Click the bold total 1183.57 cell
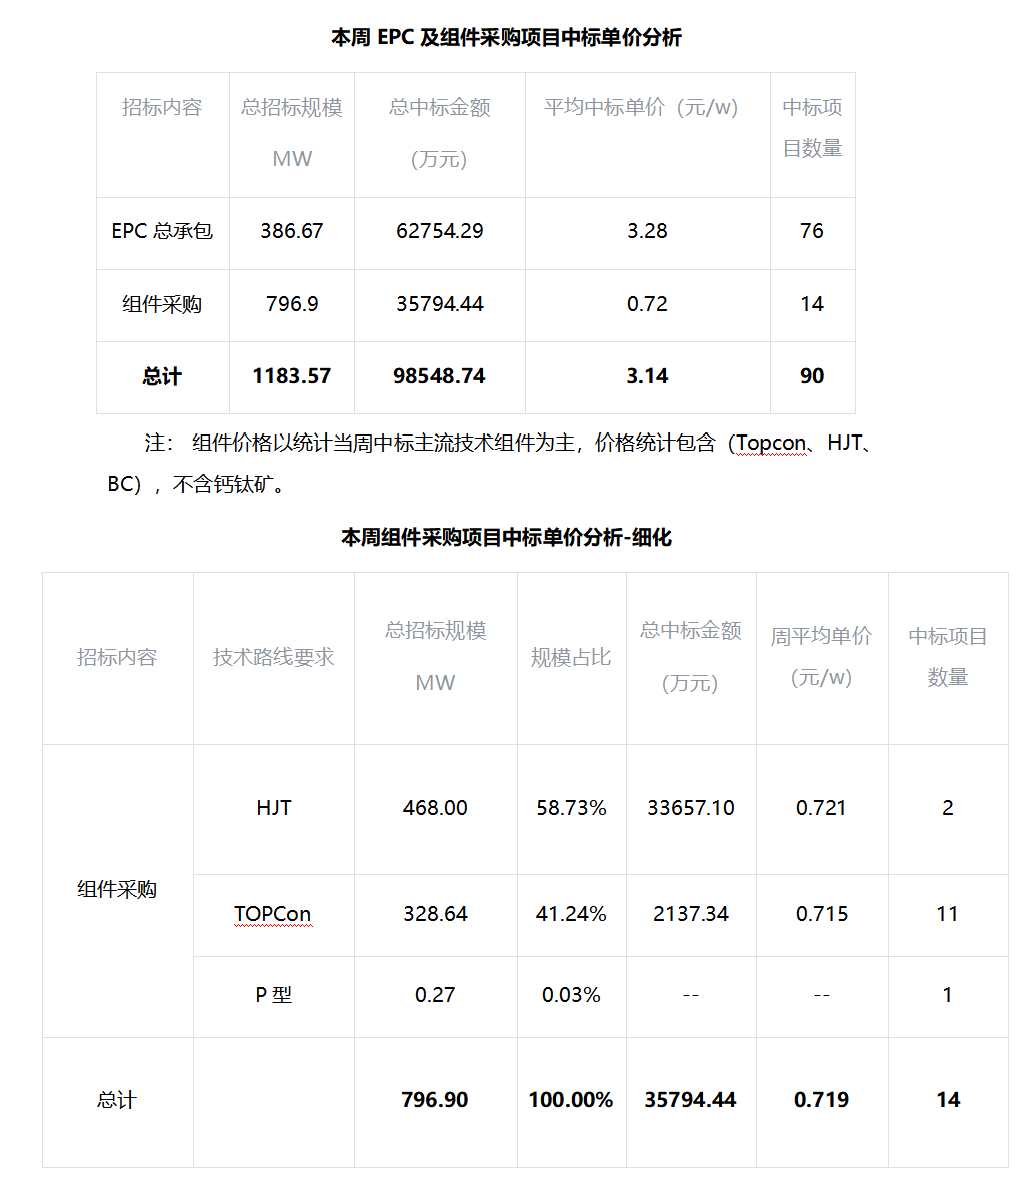This screenshot has height=1200, width=1027. 292,376
